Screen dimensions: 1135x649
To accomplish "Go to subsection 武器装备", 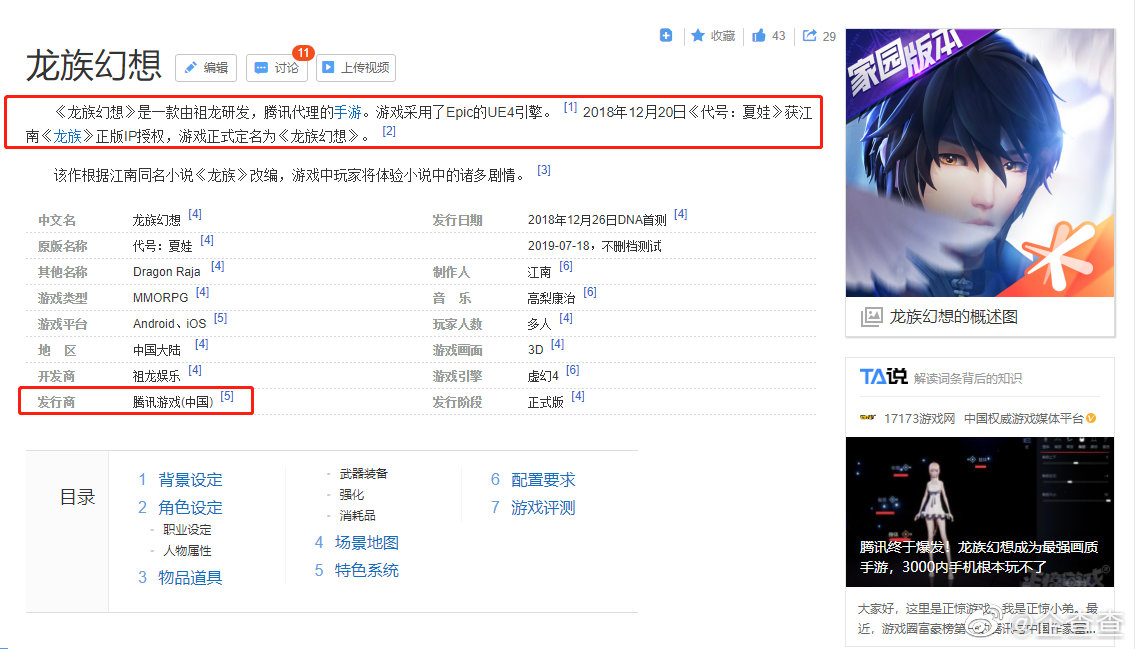I will tap(363, 473).
